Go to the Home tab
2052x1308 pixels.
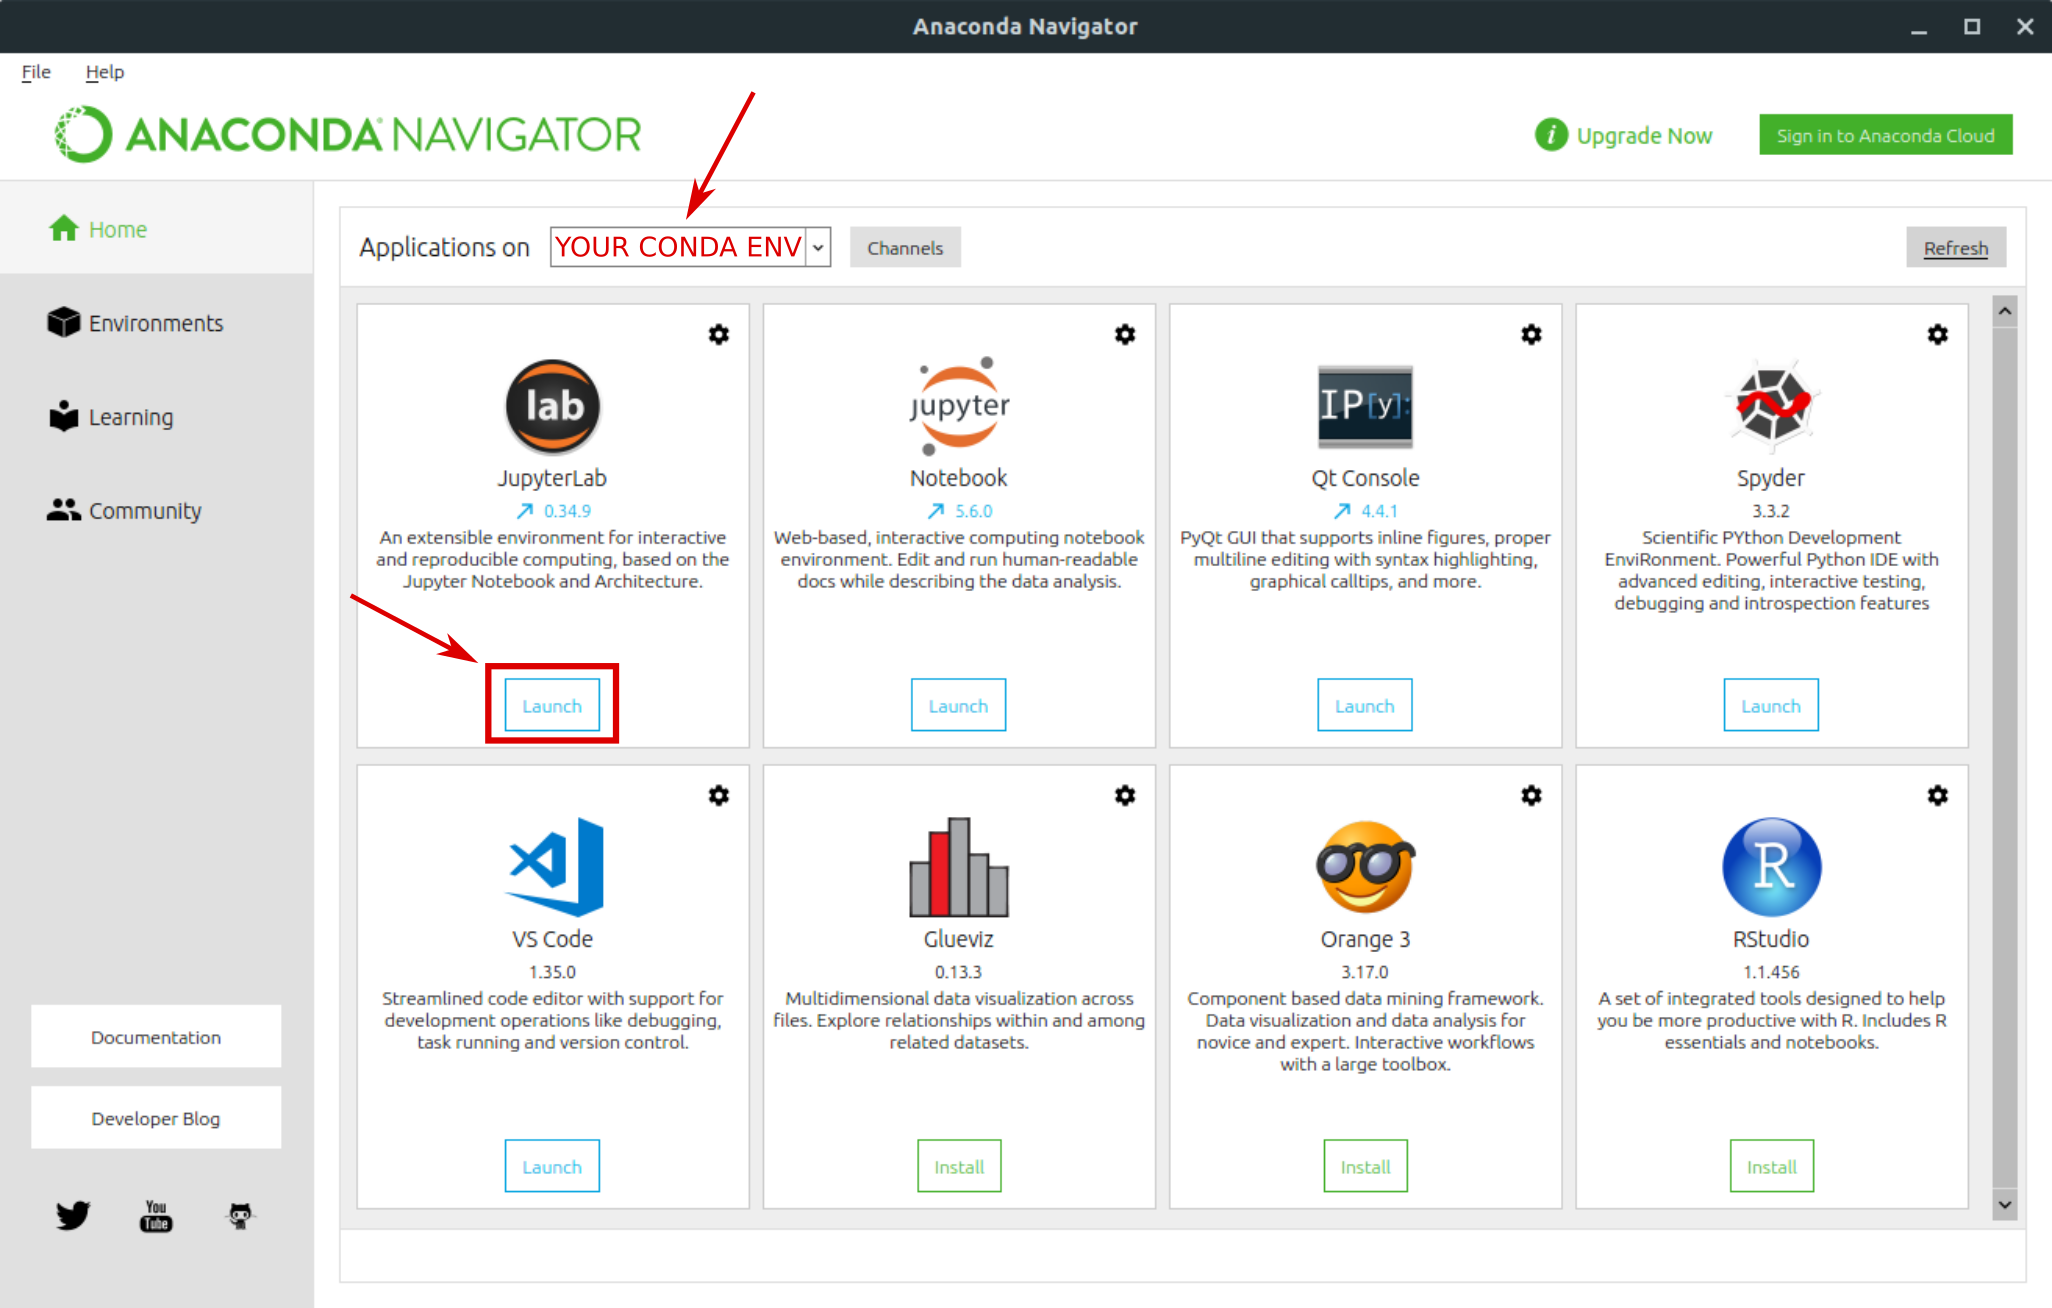[x=156, y=229]
